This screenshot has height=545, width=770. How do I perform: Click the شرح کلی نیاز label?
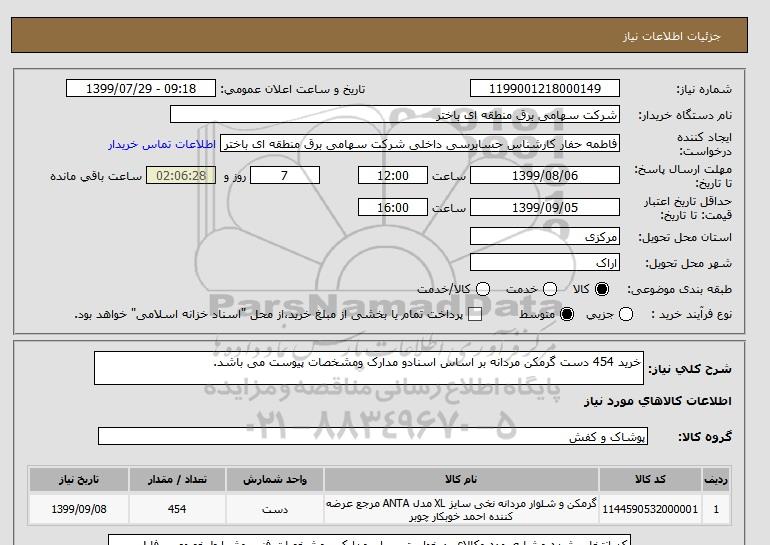tap(690, 369)
